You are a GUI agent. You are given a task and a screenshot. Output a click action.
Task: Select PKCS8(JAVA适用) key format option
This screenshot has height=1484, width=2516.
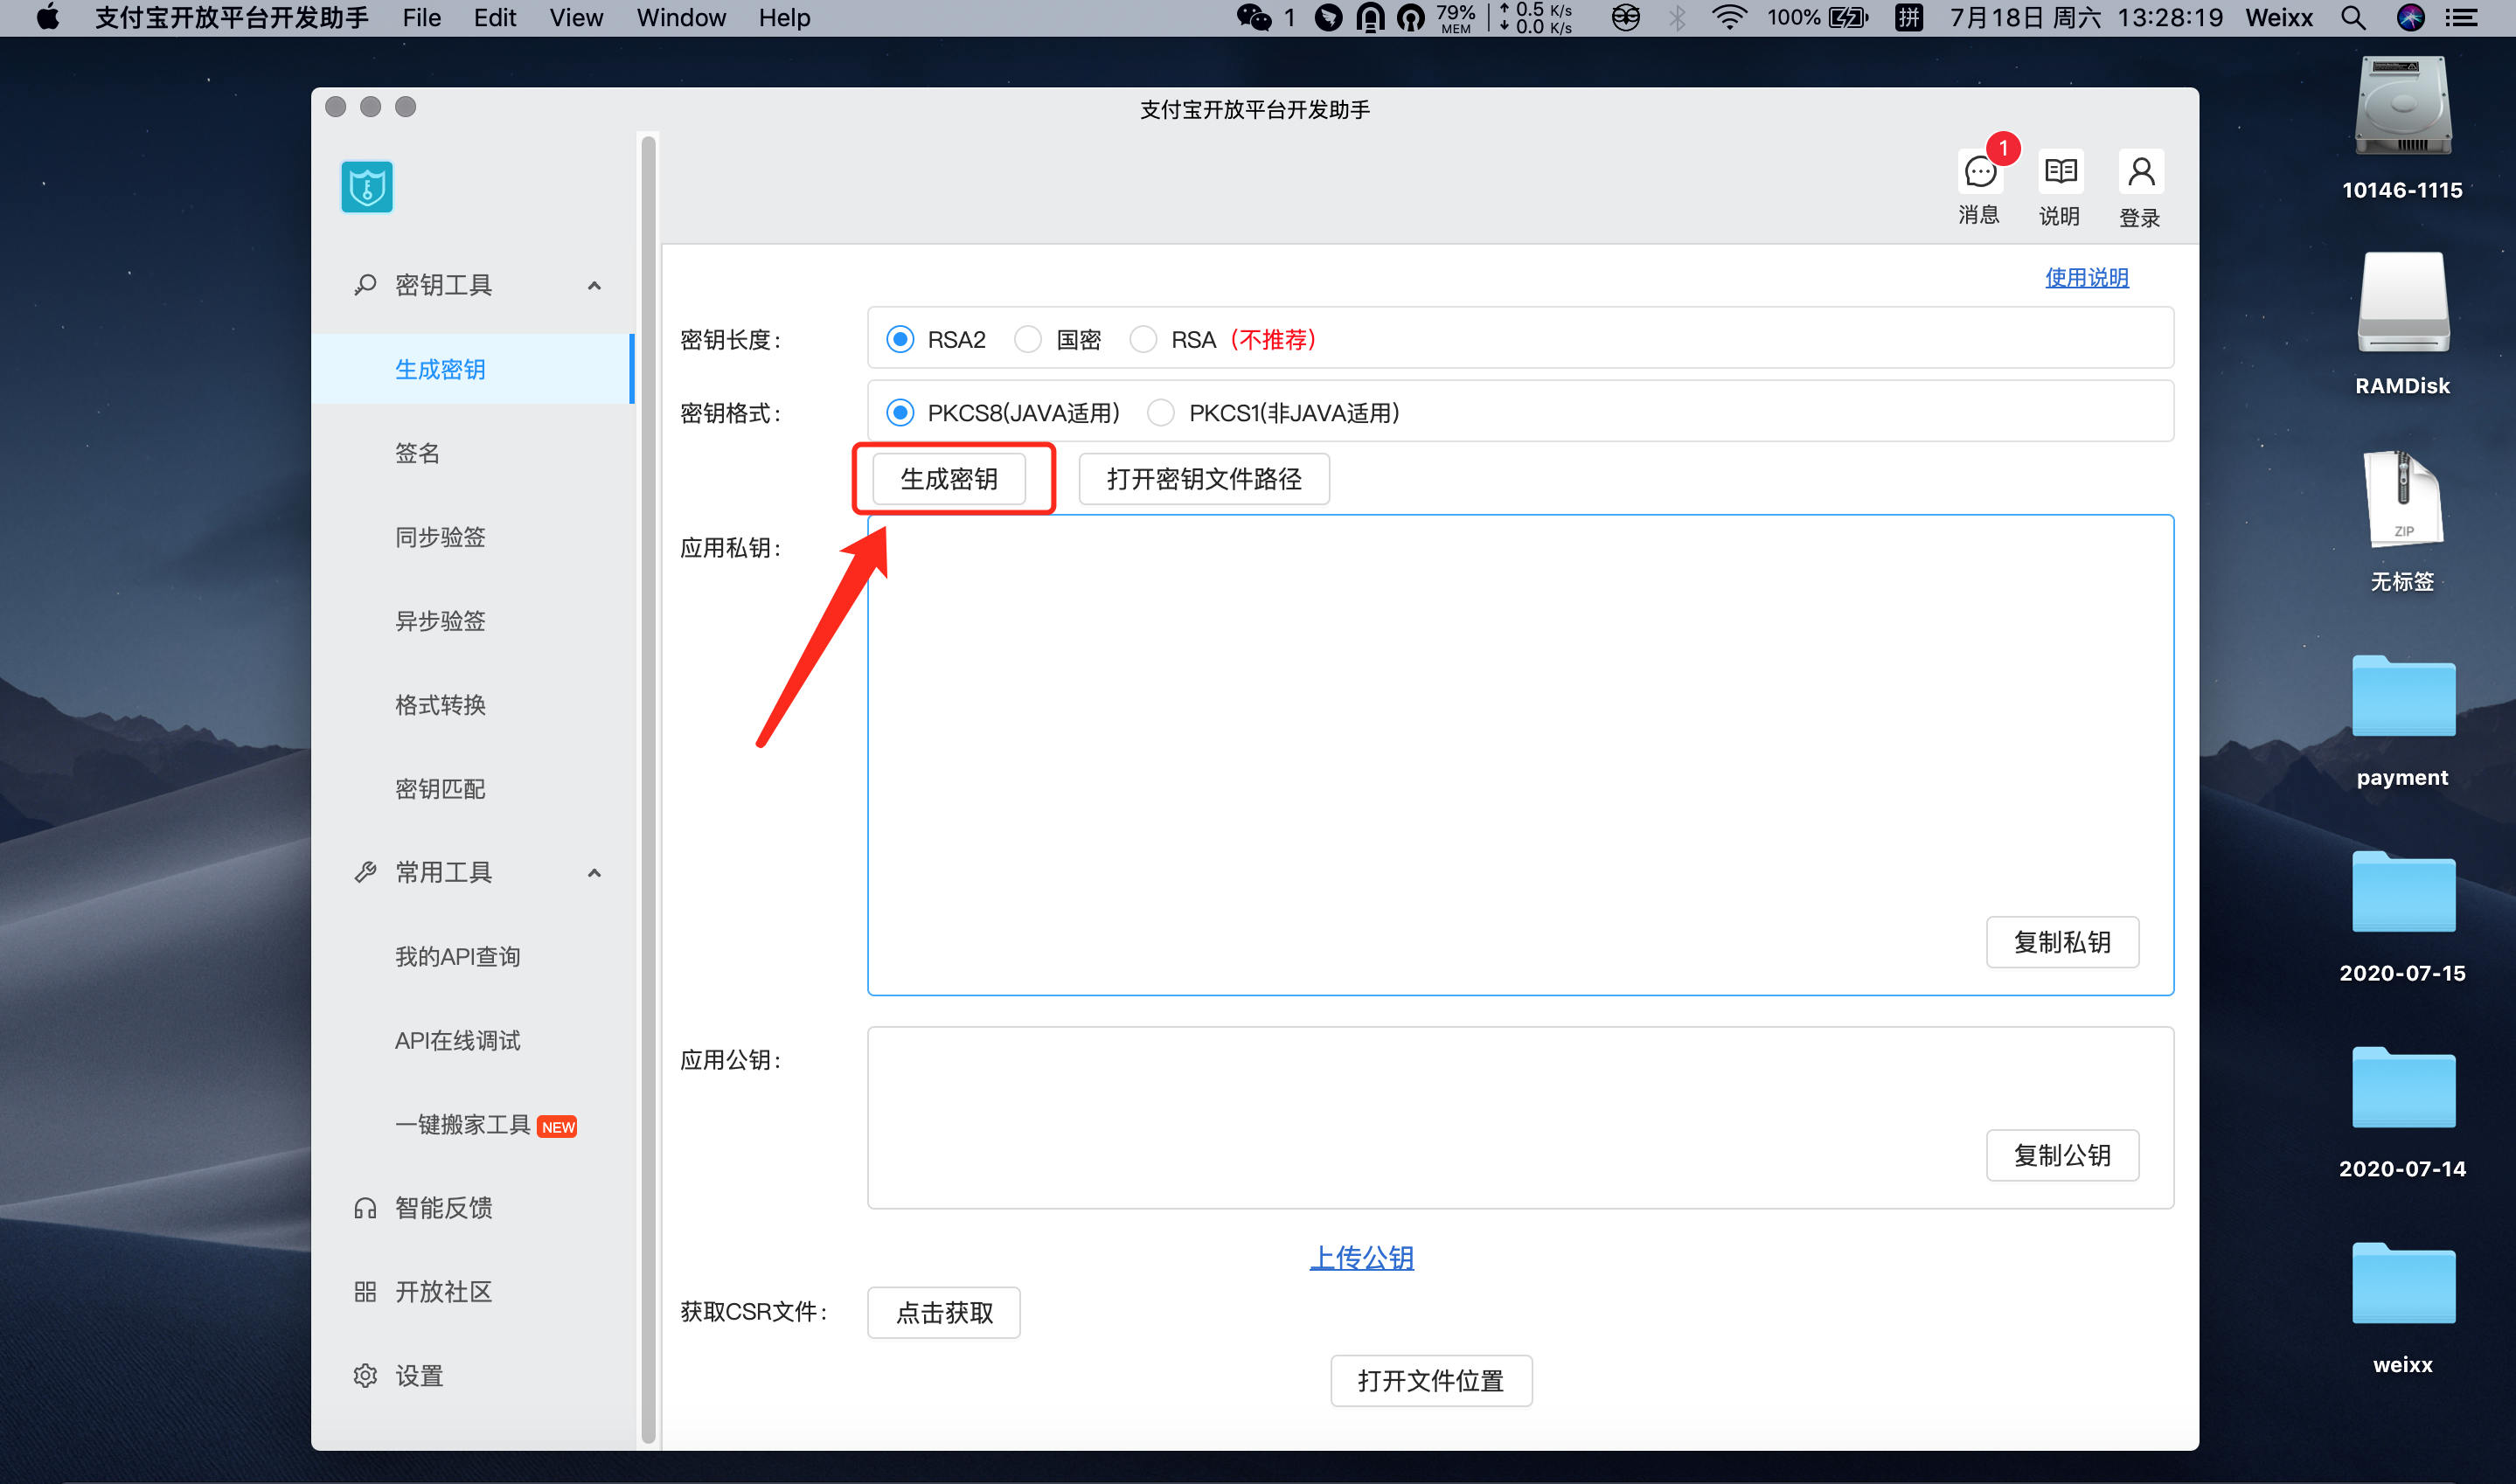point(900,413)
